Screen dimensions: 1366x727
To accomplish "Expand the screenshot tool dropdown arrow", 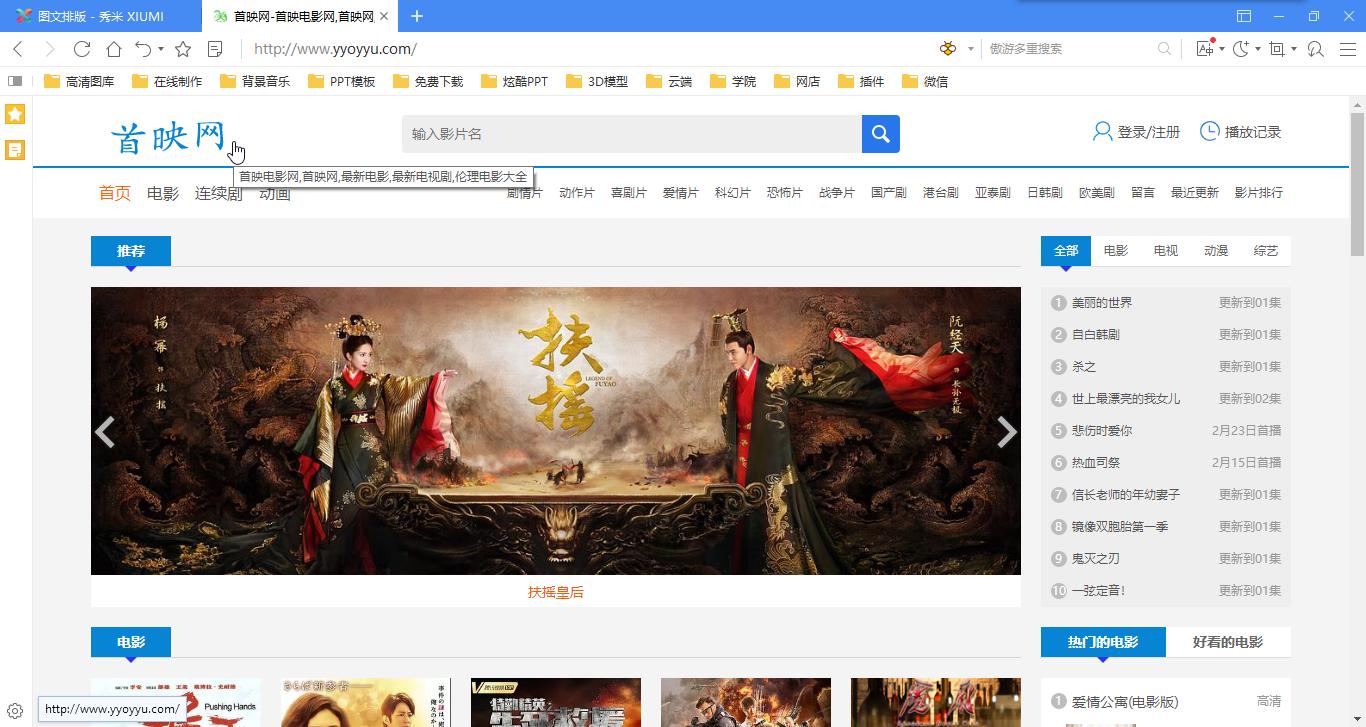I will [1294, 49].
